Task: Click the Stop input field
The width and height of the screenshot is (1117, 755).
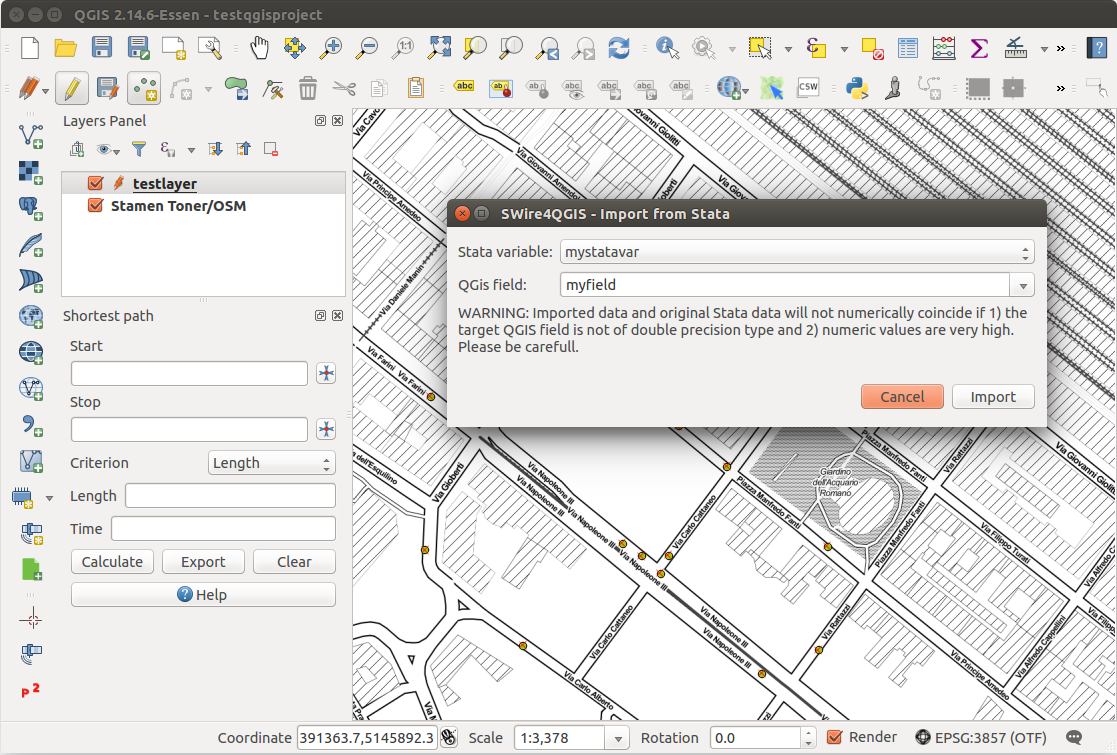Action: point(189,429)
